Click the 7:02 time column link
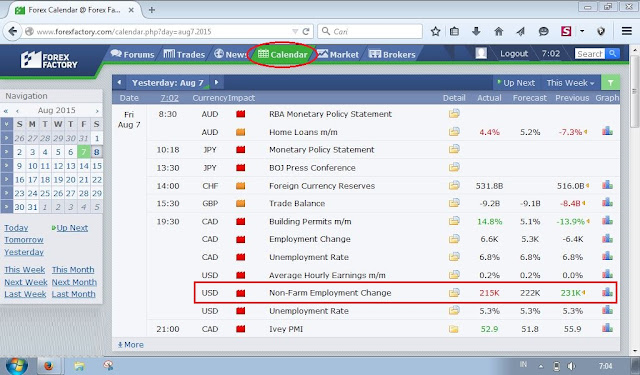This screenshot has height=375, width=640. point(169,98)
